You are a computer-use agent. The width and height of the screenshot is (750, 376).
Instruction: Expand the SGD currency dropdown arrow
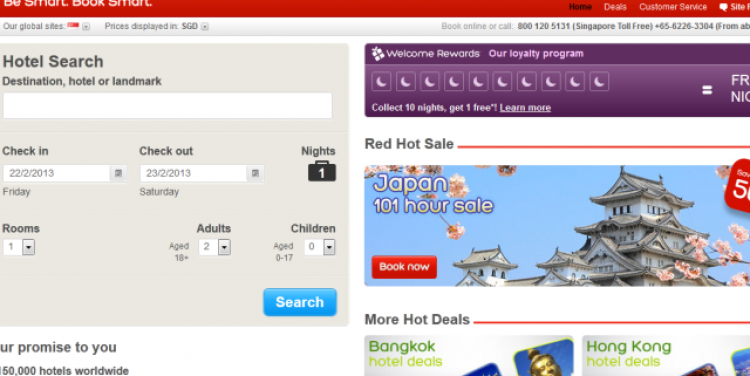tap(205, 26)
